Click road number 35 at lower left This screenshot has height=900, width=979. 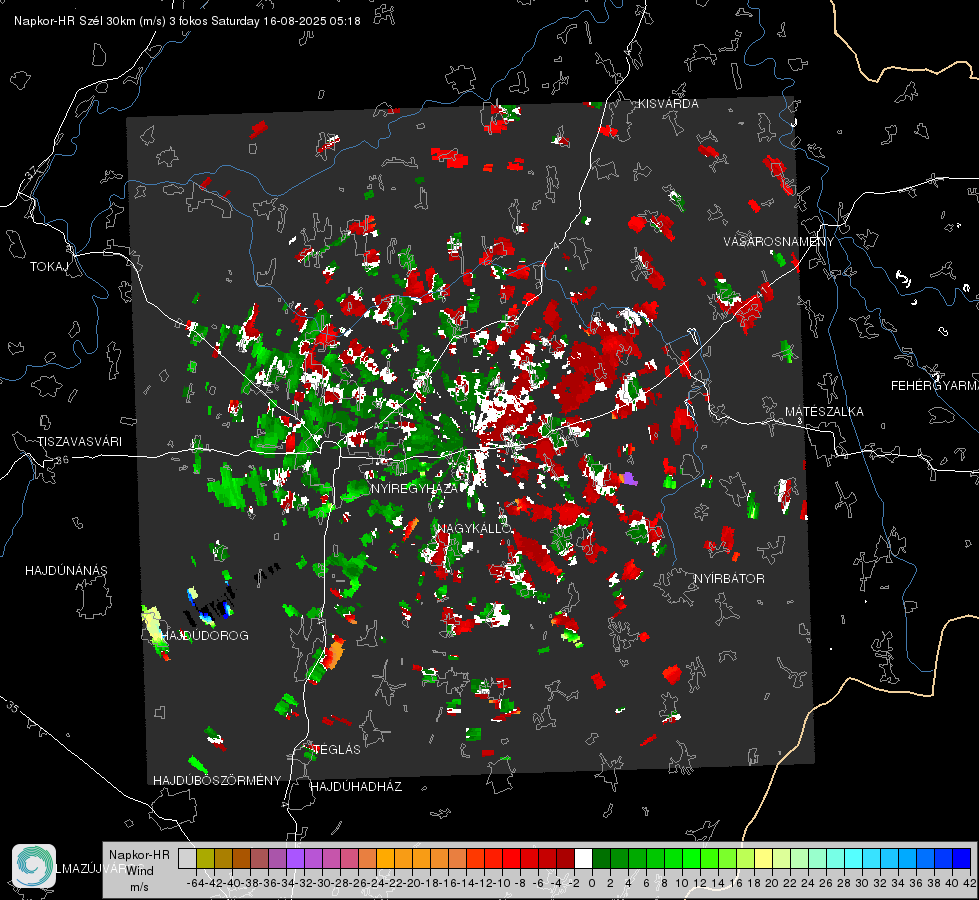click(x=13, y=707)
